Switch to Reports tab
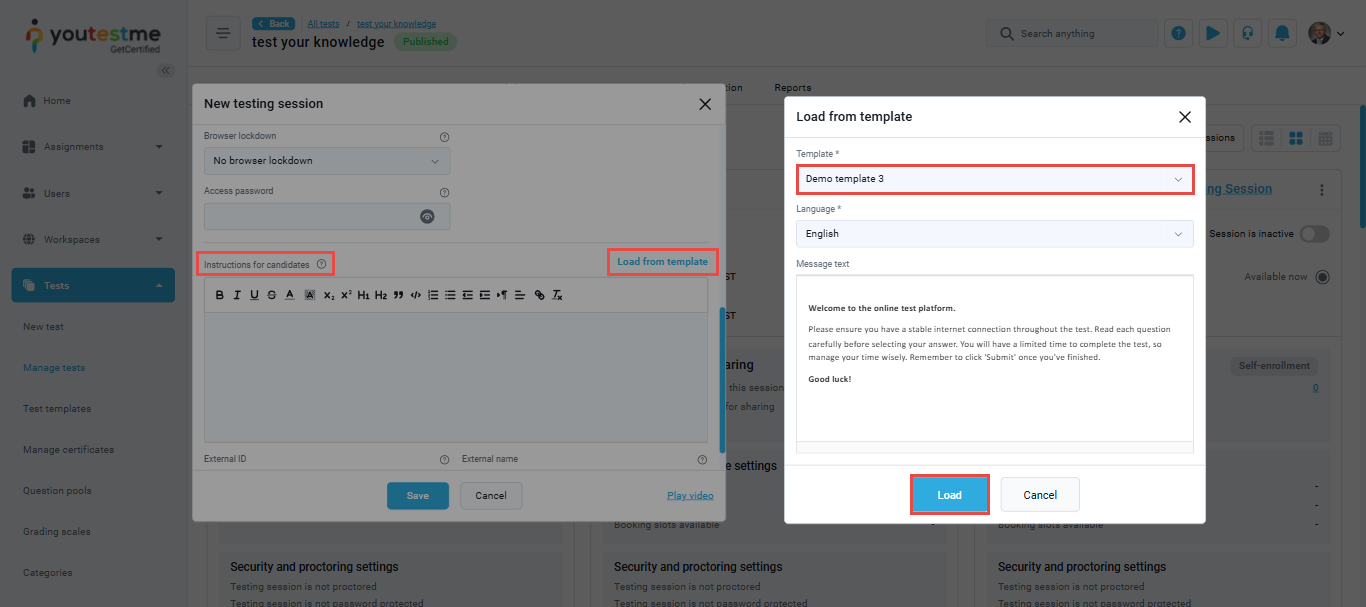1366x607 pixels. (x=792, y=88)
